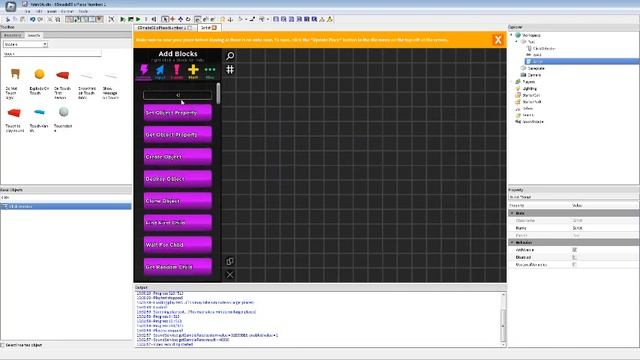Switch to the place document tab
This screenshot has width=640, height=360.
164,28
